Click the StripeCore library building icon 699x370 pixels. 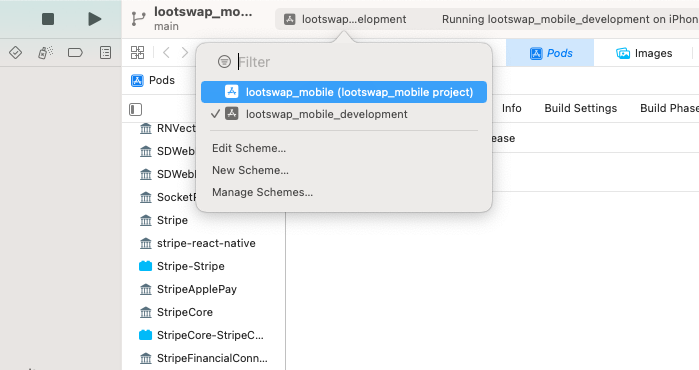(146, 312)
